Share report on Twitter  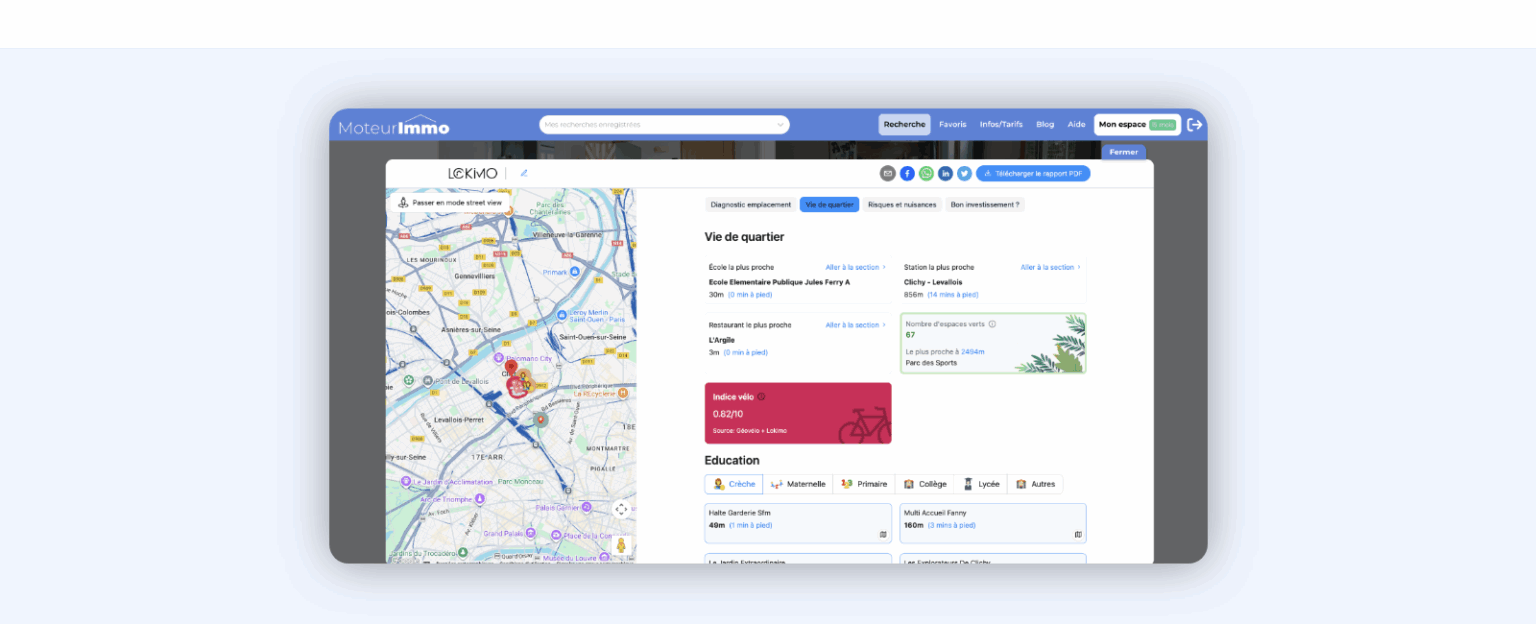coord(964,173)
